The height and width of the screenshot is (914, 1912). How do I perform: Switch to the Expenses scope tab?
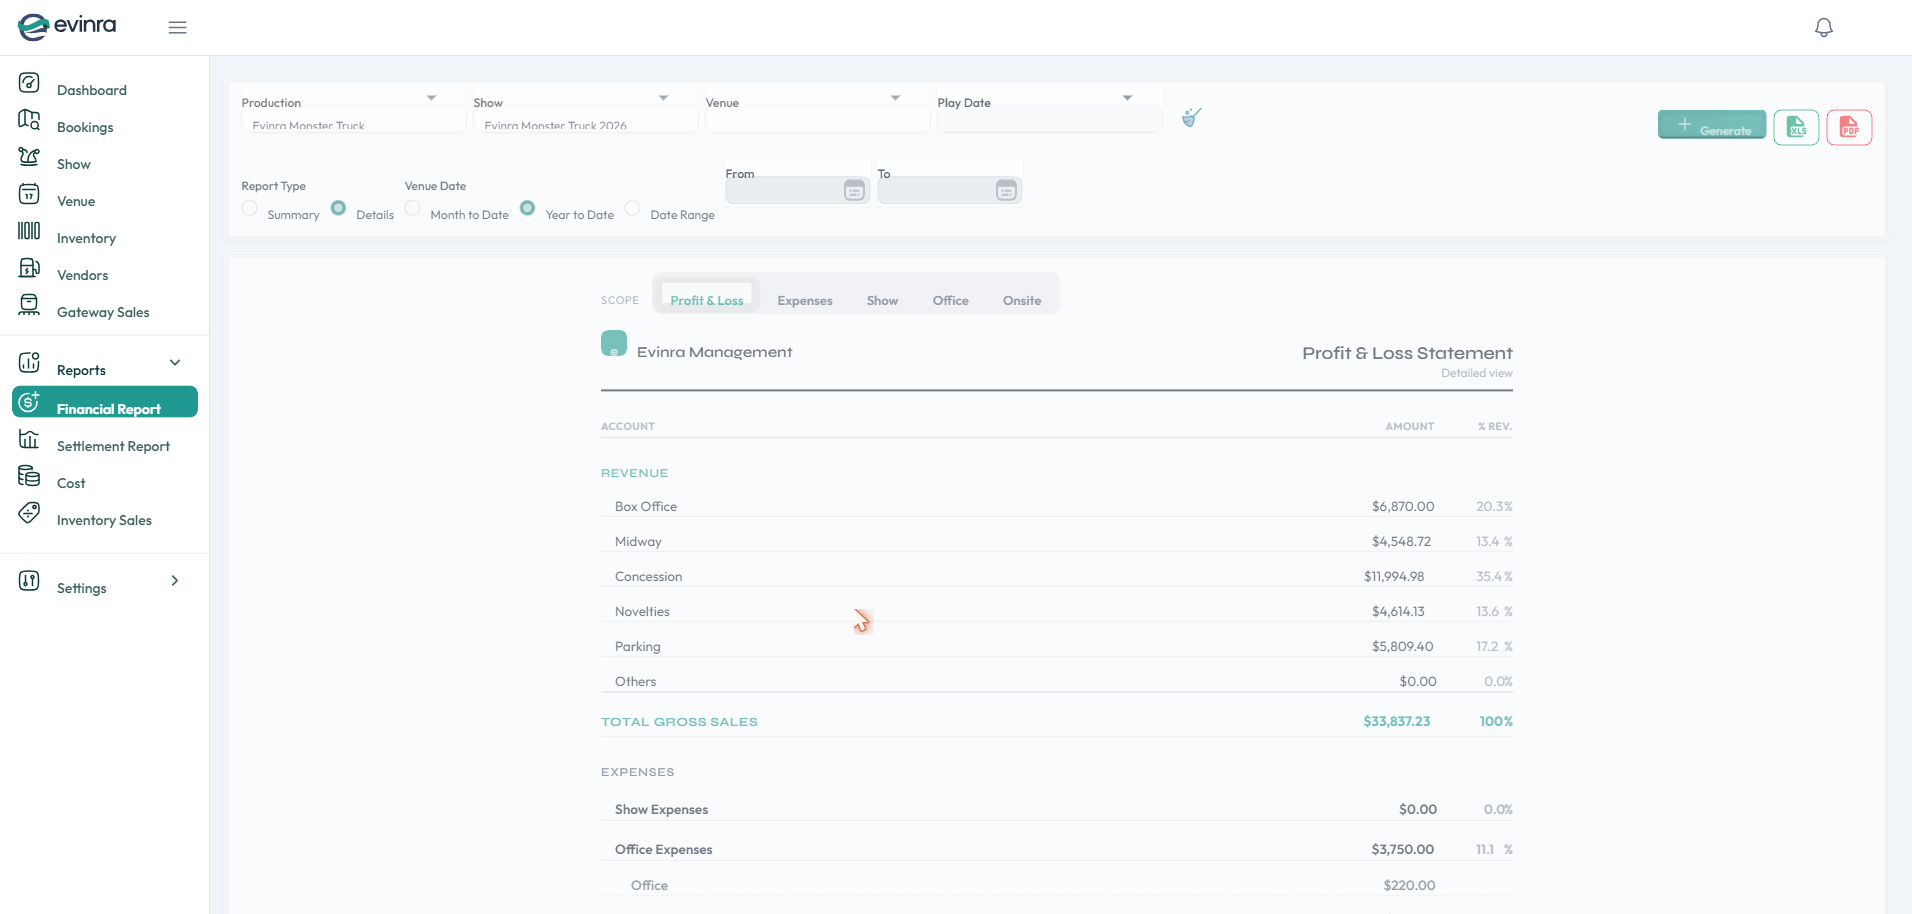point(805,301)
